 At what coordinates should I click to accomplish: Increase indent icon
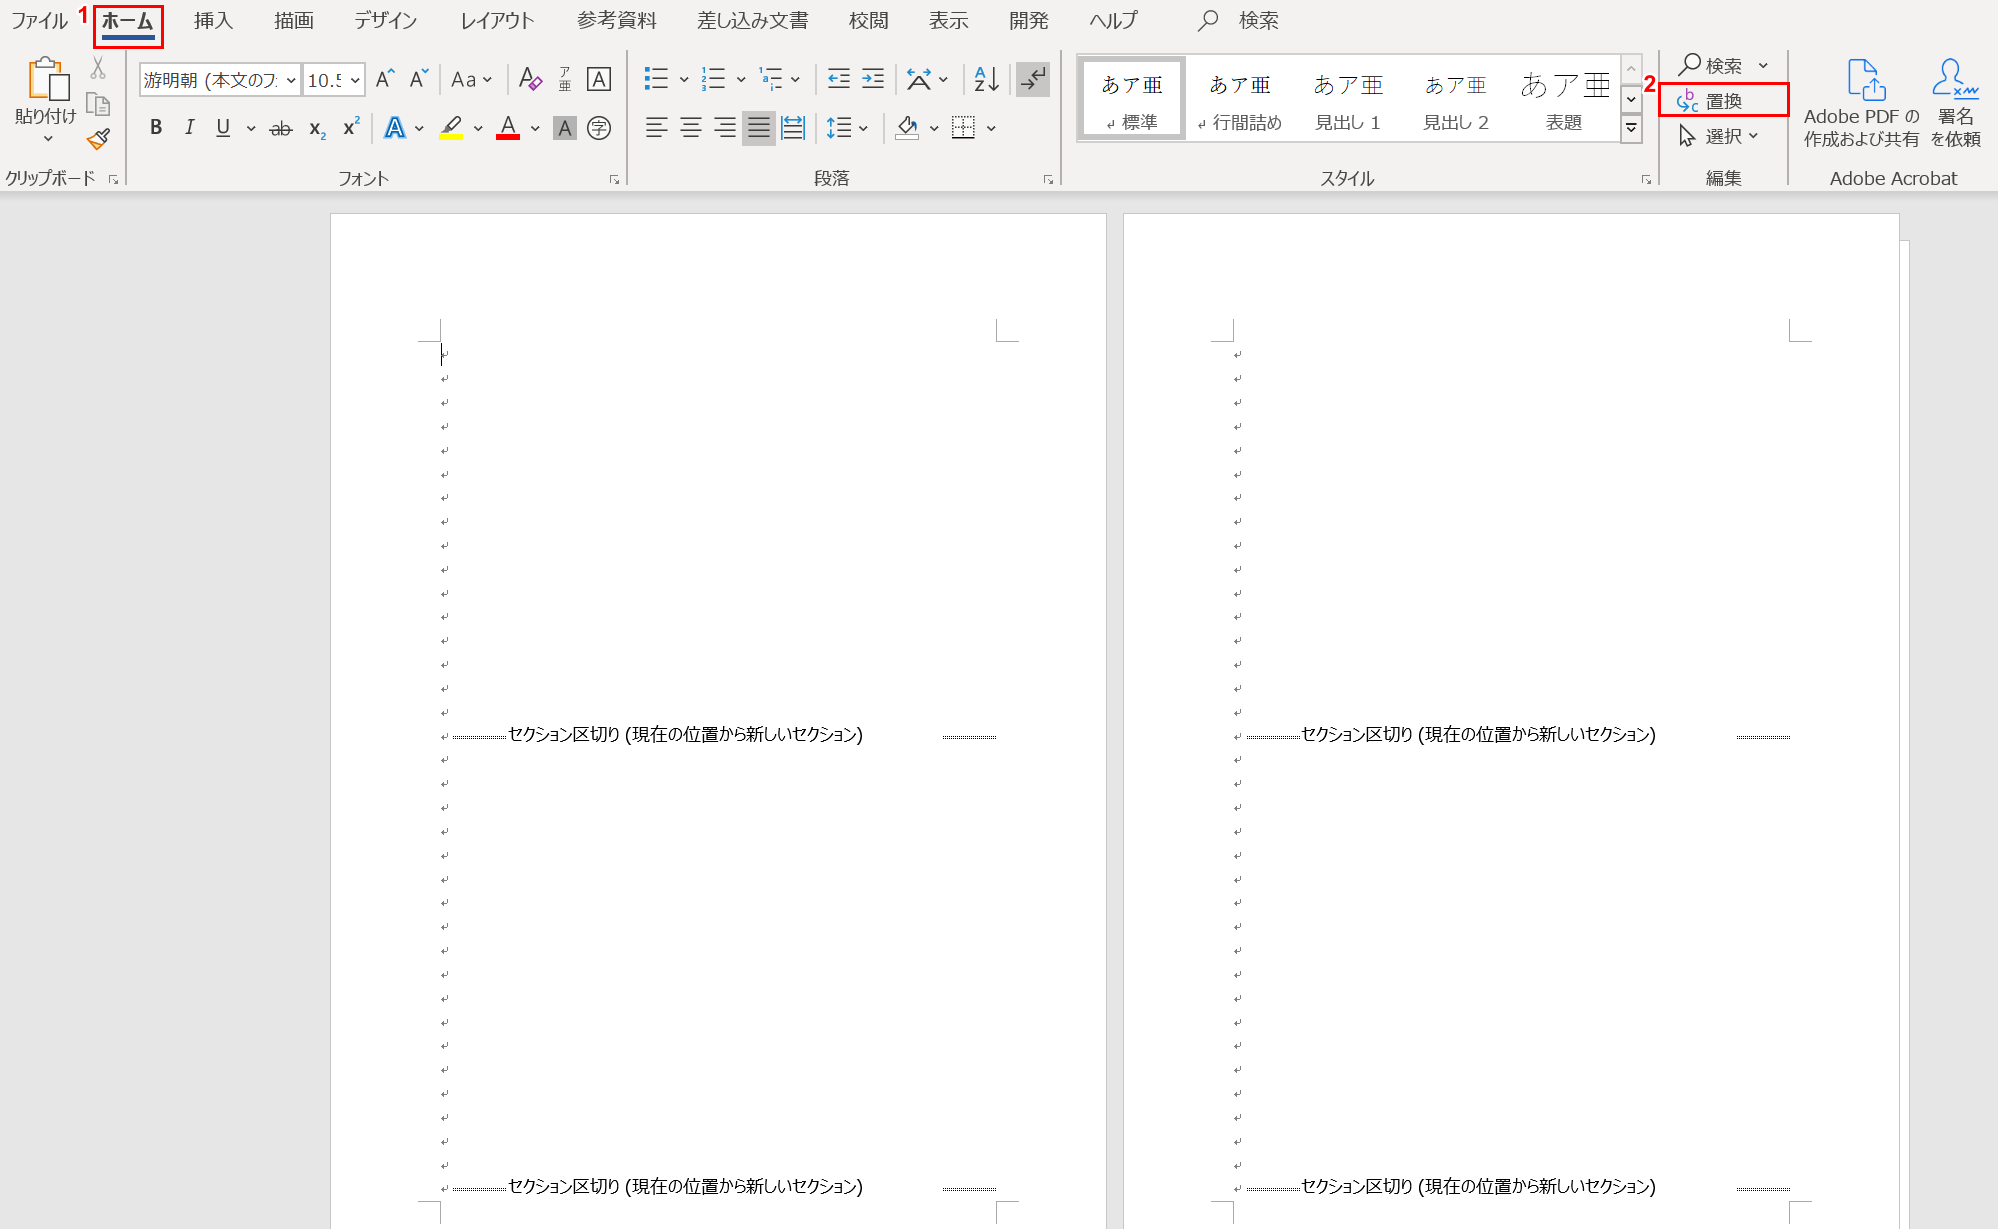[873, 79]
